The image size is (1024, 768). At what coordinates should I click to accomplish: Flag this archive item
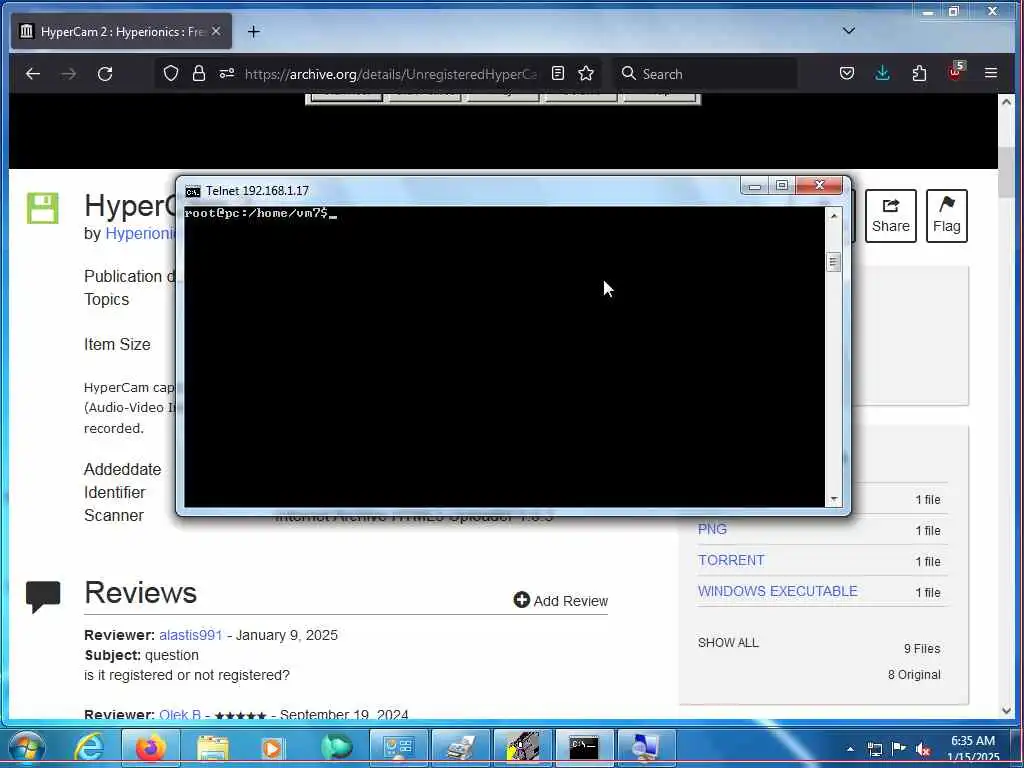tap(946, 216)
